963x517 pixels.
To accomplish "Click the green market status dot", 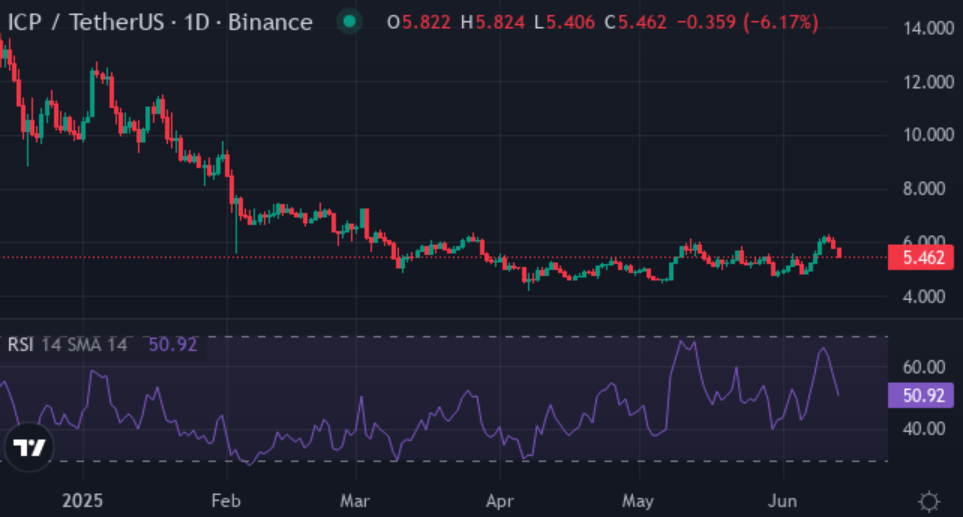I will click(348, 21).
